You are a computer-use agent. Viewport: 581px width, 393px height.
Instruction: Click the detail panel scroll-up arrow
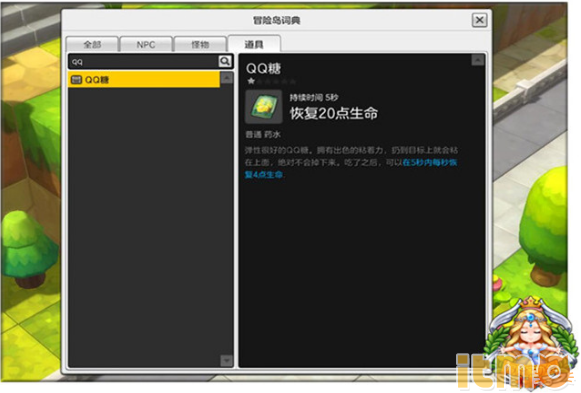(478, 60)
